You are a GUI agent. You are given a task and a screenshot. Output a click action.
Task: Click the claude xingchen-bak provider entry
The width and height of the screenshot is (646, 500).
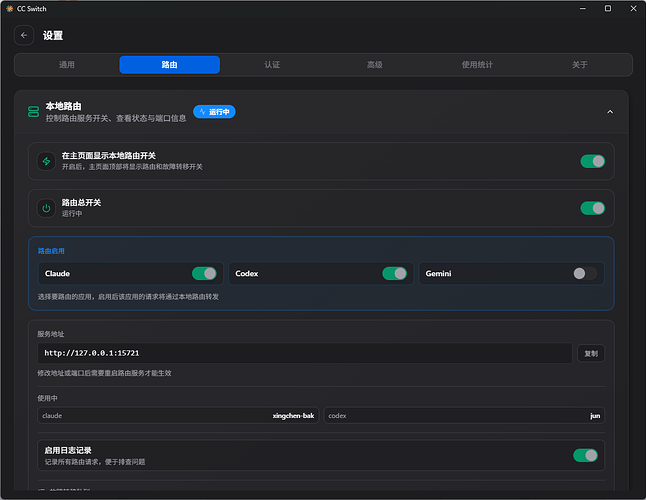(178, 416)
